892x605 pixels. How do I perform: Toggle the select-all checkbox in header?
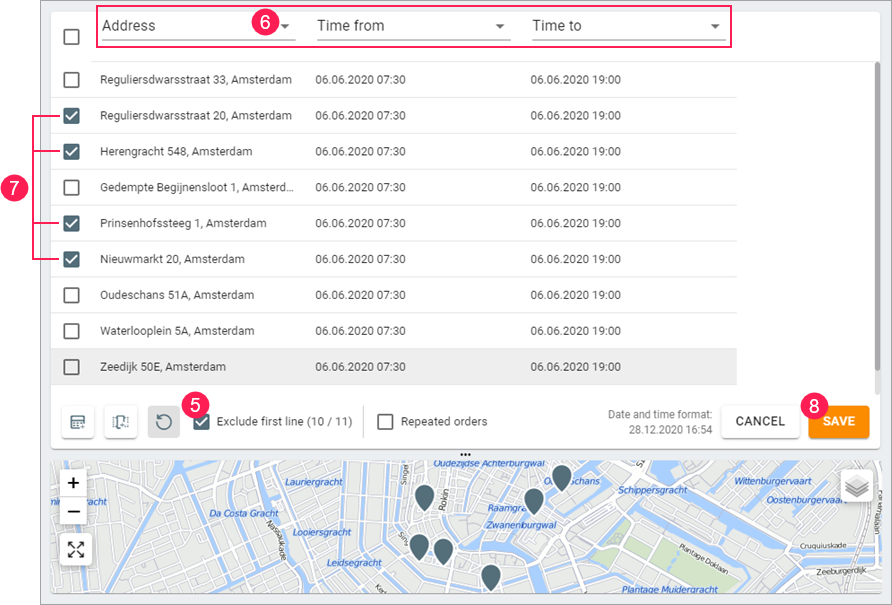(x=72, y=37)
